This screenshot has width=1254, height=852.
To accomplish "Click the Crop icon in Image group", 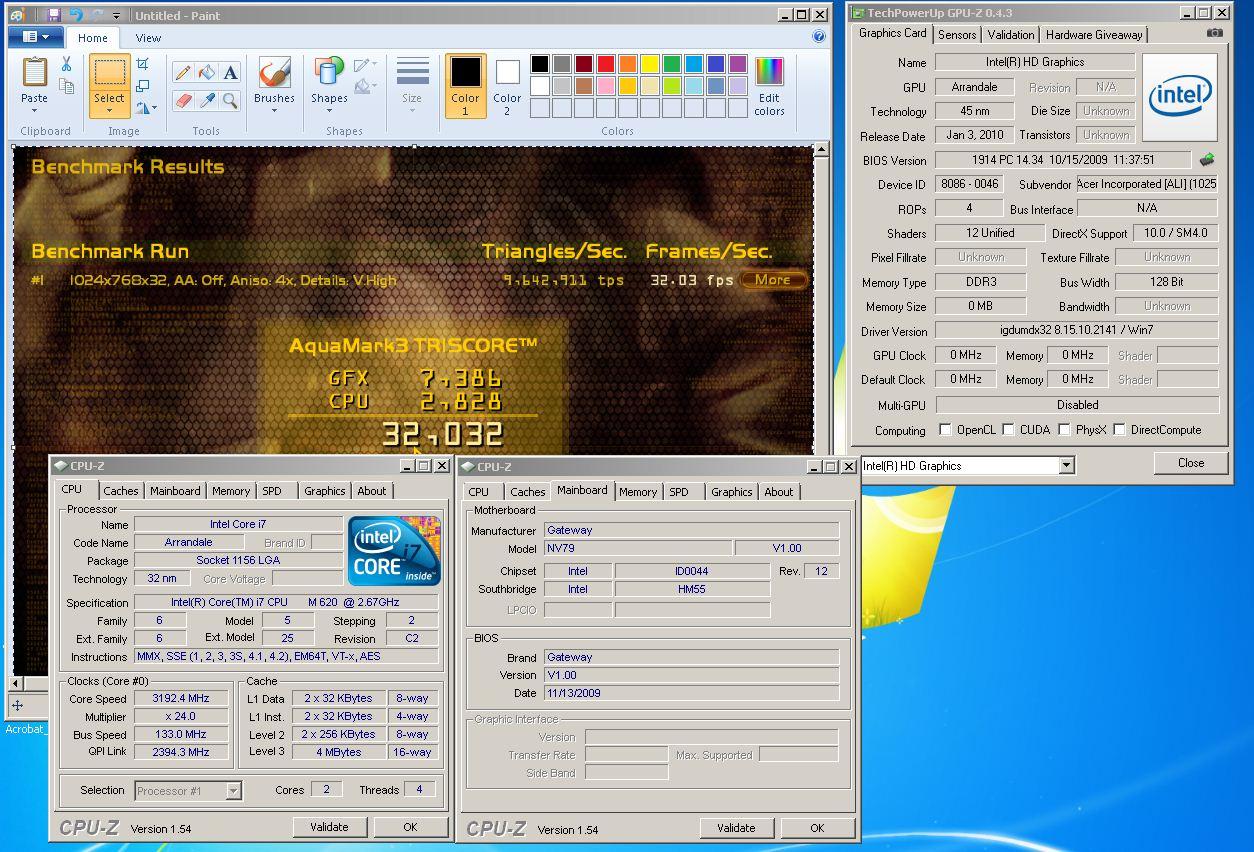I will [143, 64].
